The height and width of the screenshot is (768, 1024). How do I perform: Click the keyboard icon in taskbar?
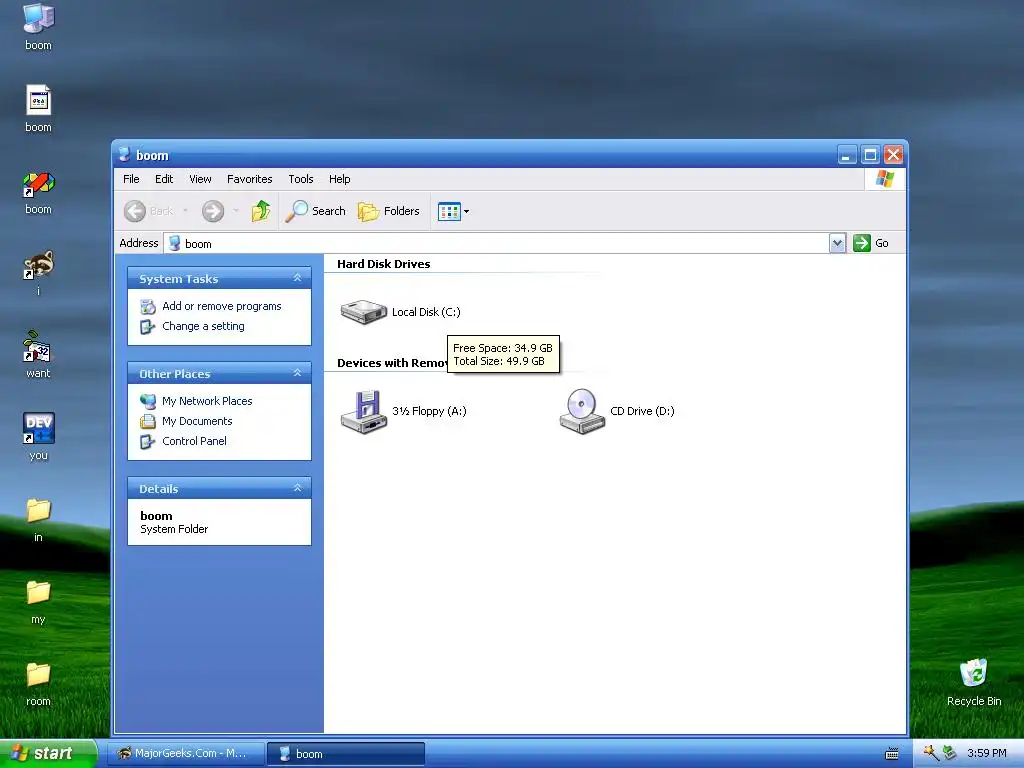click(x=891, y=754)
